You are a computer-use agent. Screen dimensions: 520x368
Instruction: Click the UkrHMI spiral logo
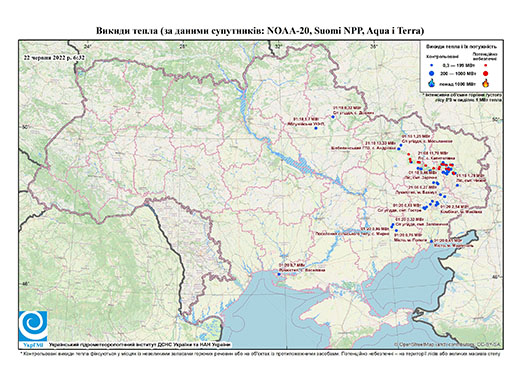coord(33,326)
